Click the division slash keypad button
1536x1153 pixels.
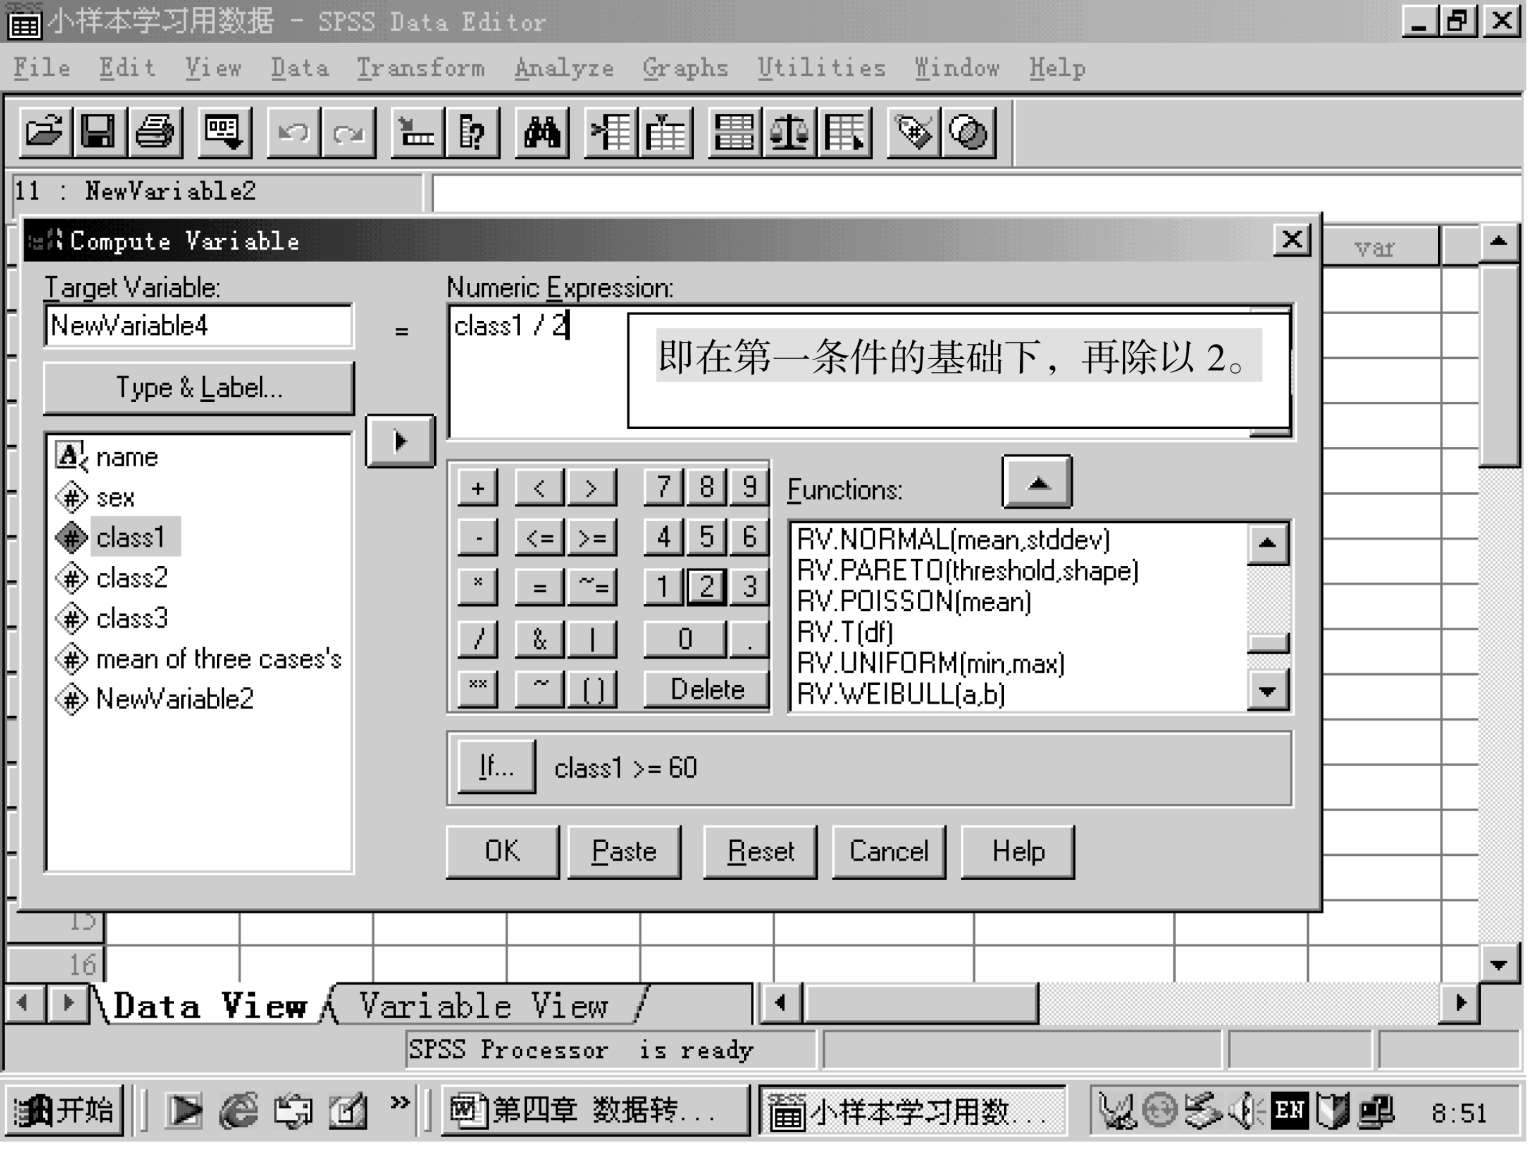[478, 639]
